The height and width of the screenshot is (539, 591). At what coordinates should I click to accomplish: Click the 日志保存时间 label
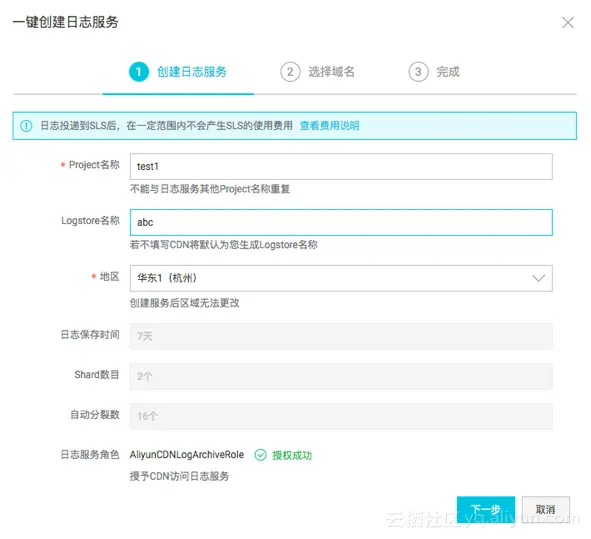click(90, 335)
